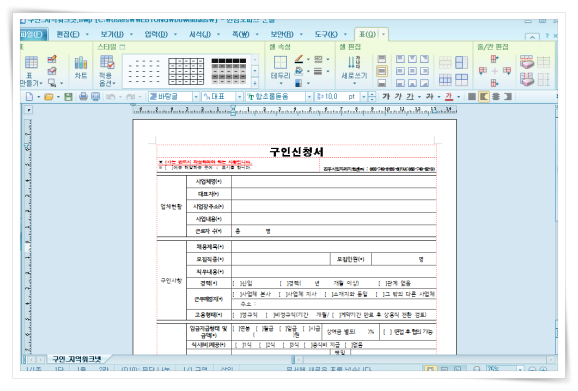Click the vertical scrollbar on the right
The height and width of the screenshot is (391, 578).
[557, 228]
